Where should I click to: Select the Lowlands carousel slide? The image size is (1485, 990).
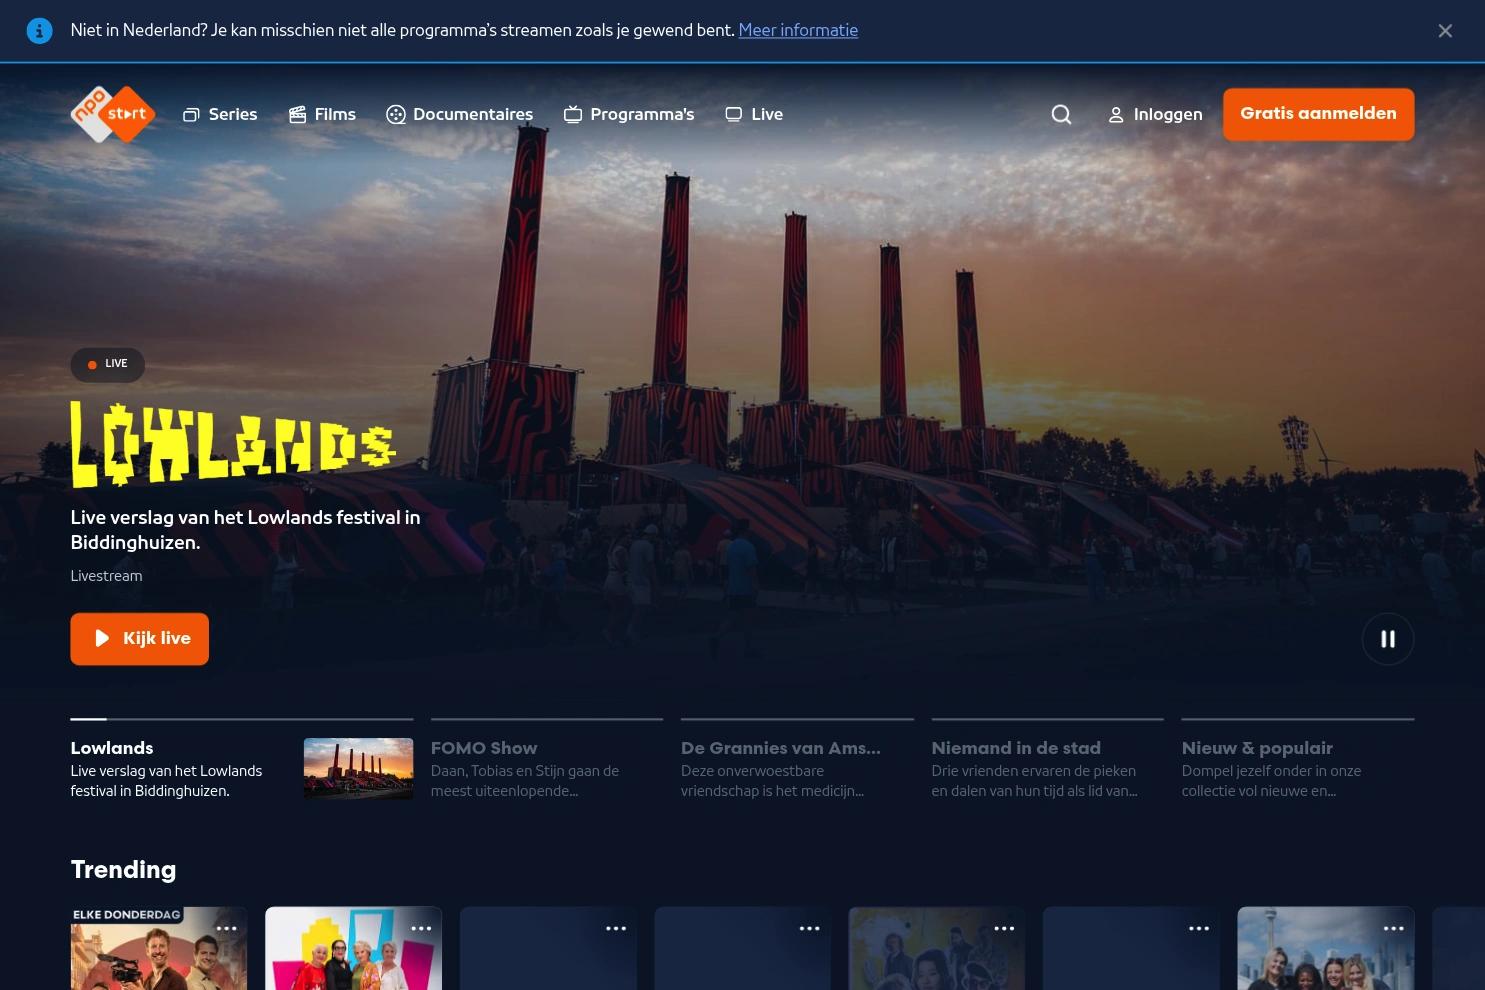click(x=242, y=760)
